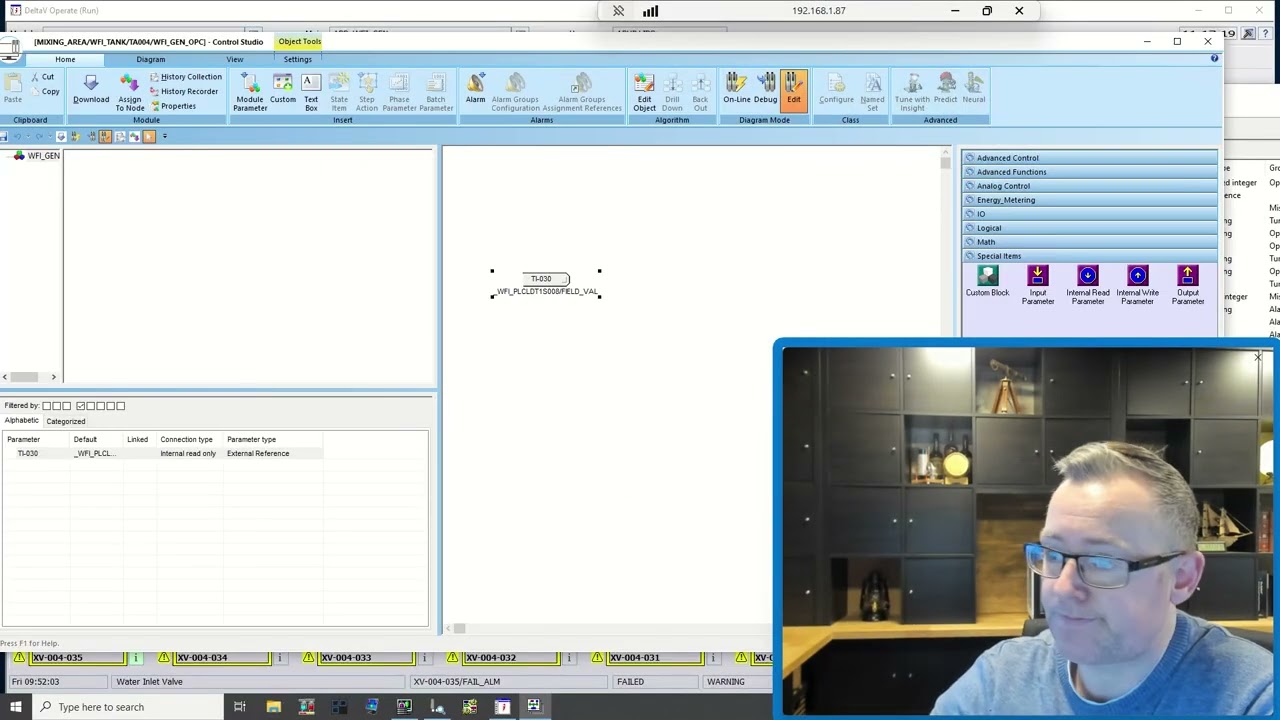Click the XV-004-031 alarm banner button
1280x720 pixels.
[x=654, y=657]
